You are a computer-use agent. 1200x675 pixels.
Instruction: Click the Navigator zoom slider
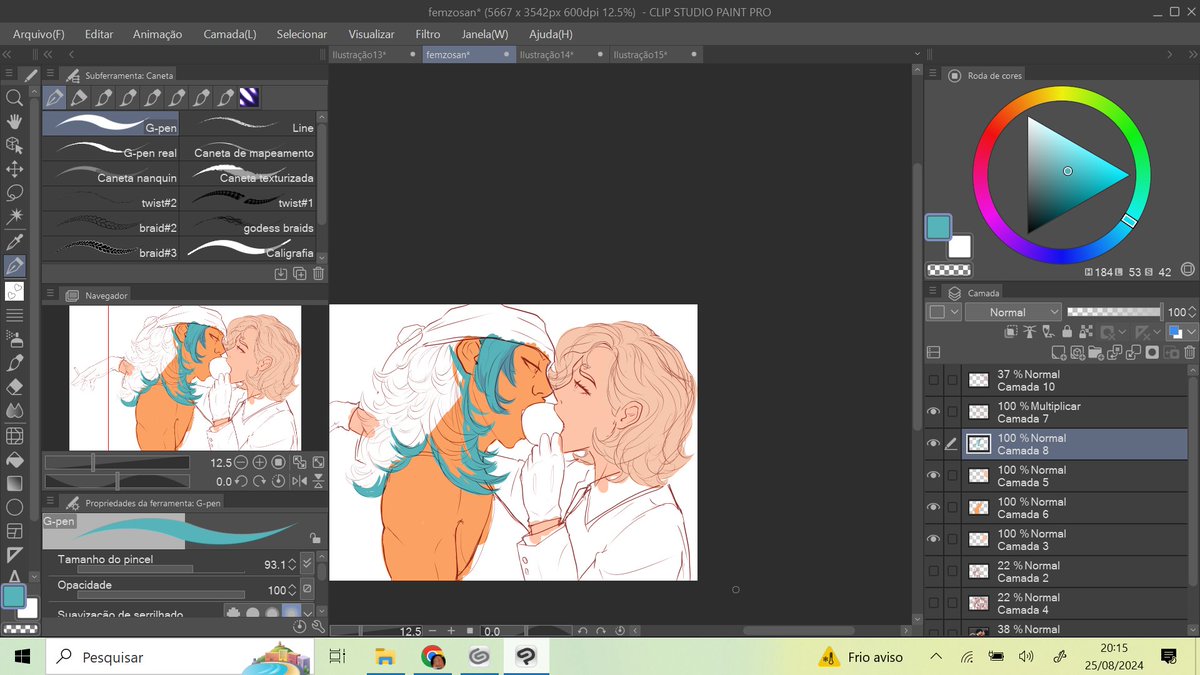pyautogui.click(x=117, y=463)
